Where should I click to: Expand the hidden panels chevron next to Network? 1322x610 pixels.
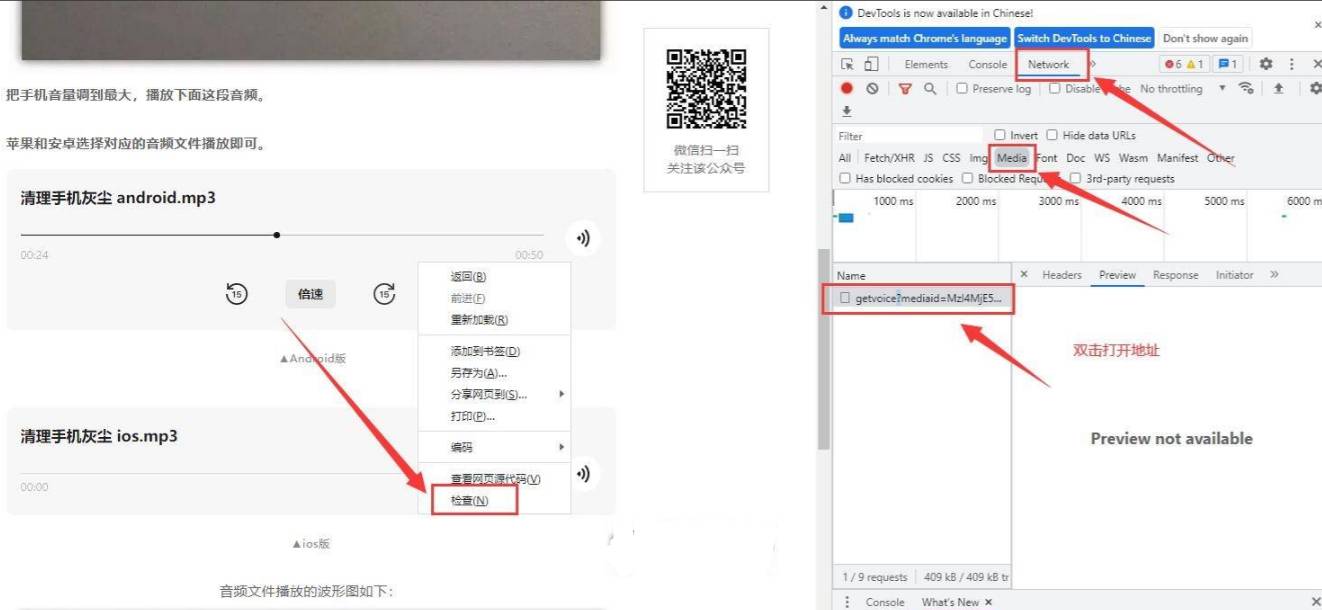[x=1093, y=64]
